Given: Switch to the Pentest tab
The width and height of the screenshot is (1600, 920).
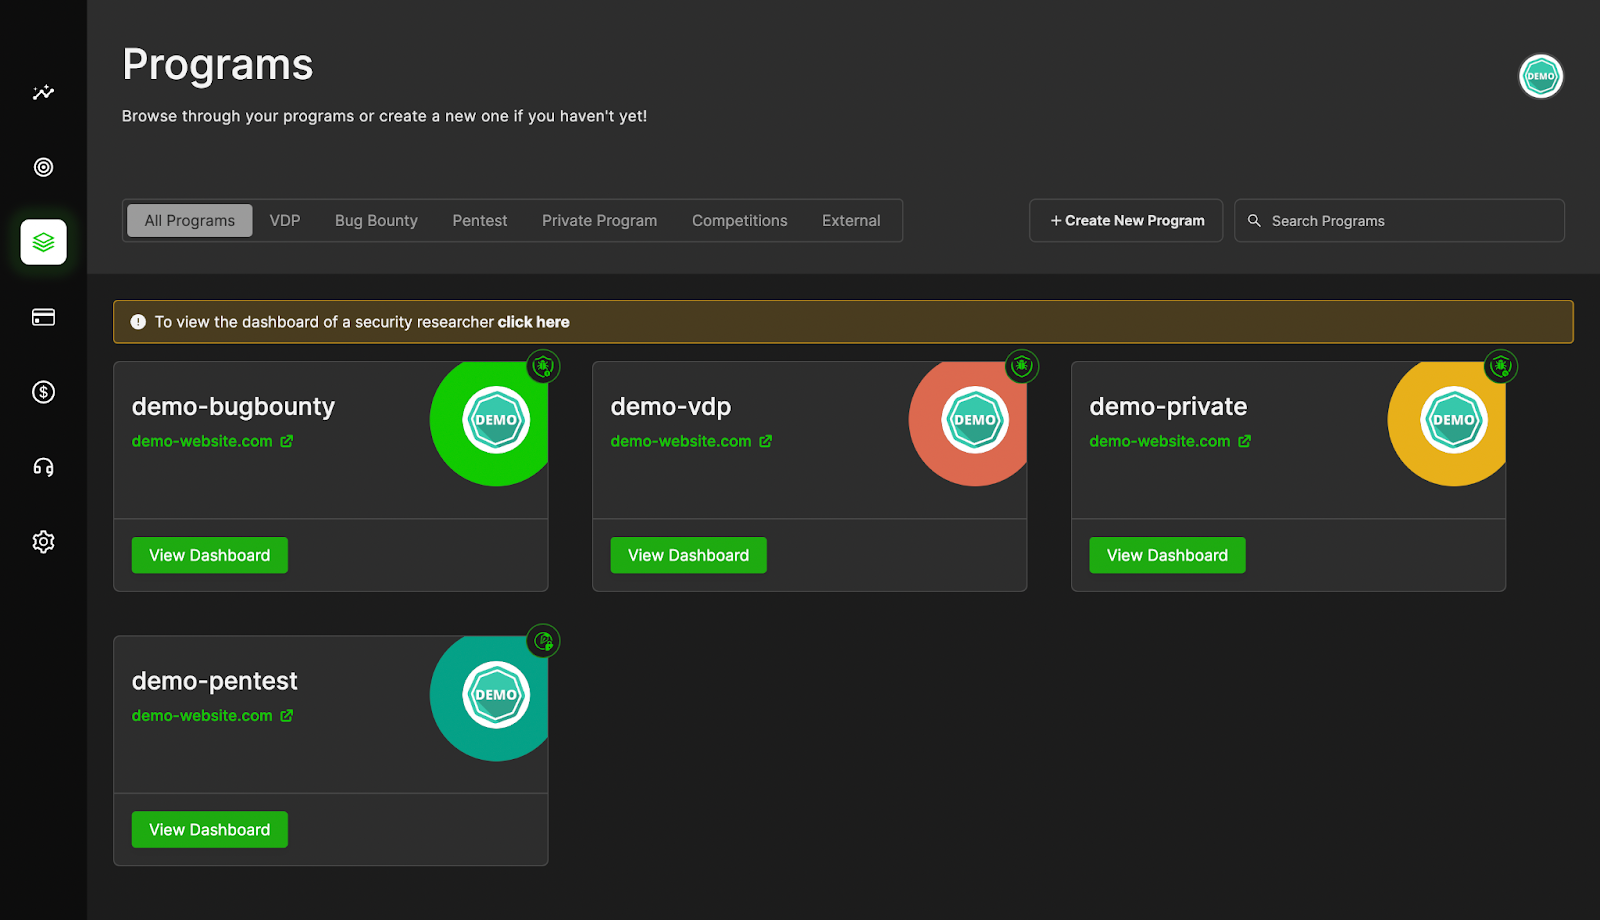Looking at the screenshot, I should pos(480,221).
